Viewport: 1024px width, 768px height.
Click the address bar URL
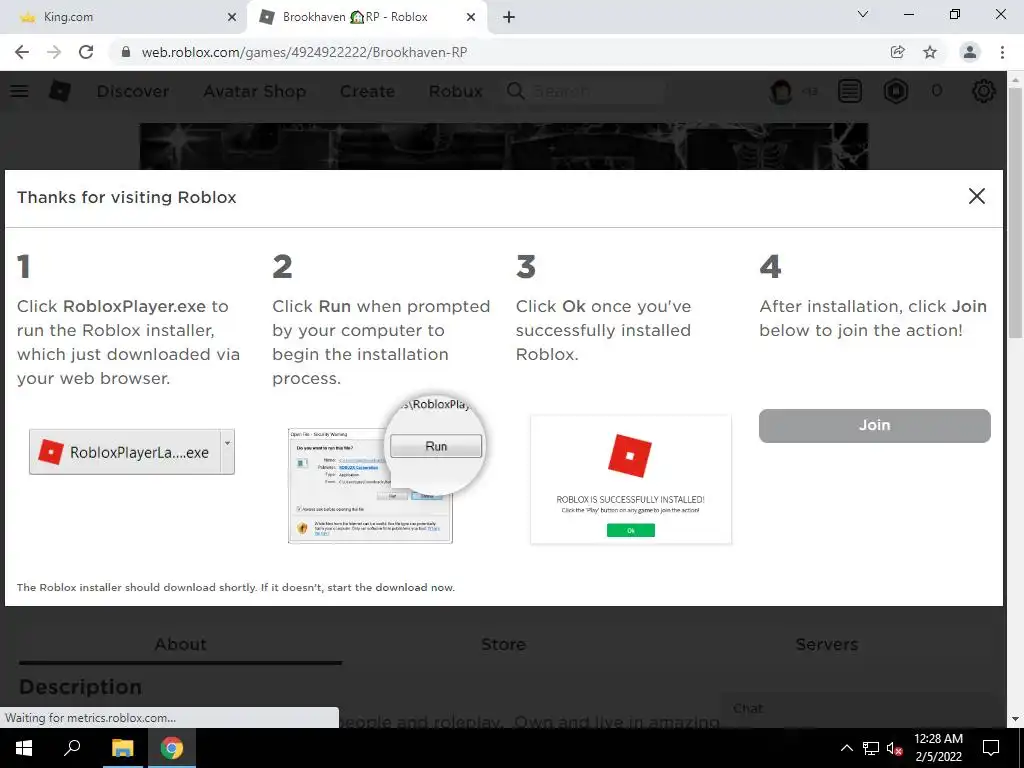pyautogui.click(x=304, y=52)
